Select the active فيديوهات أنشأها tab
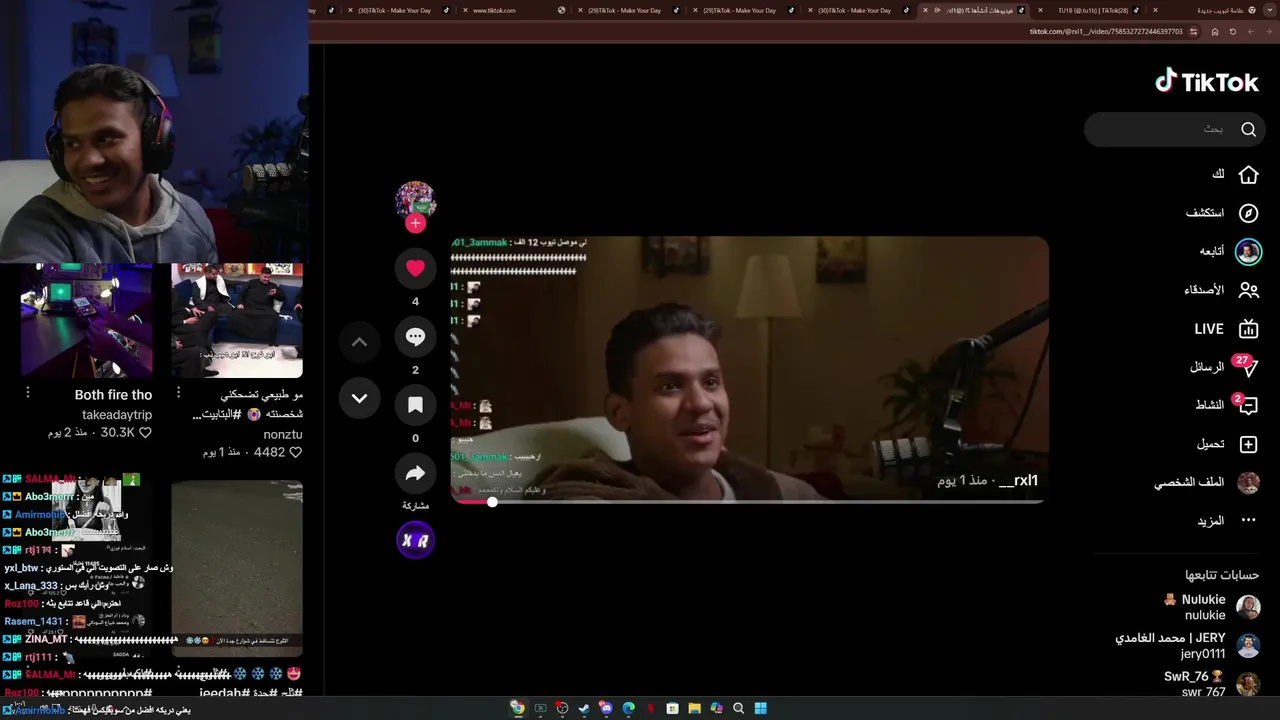 [x=975, y=10]
